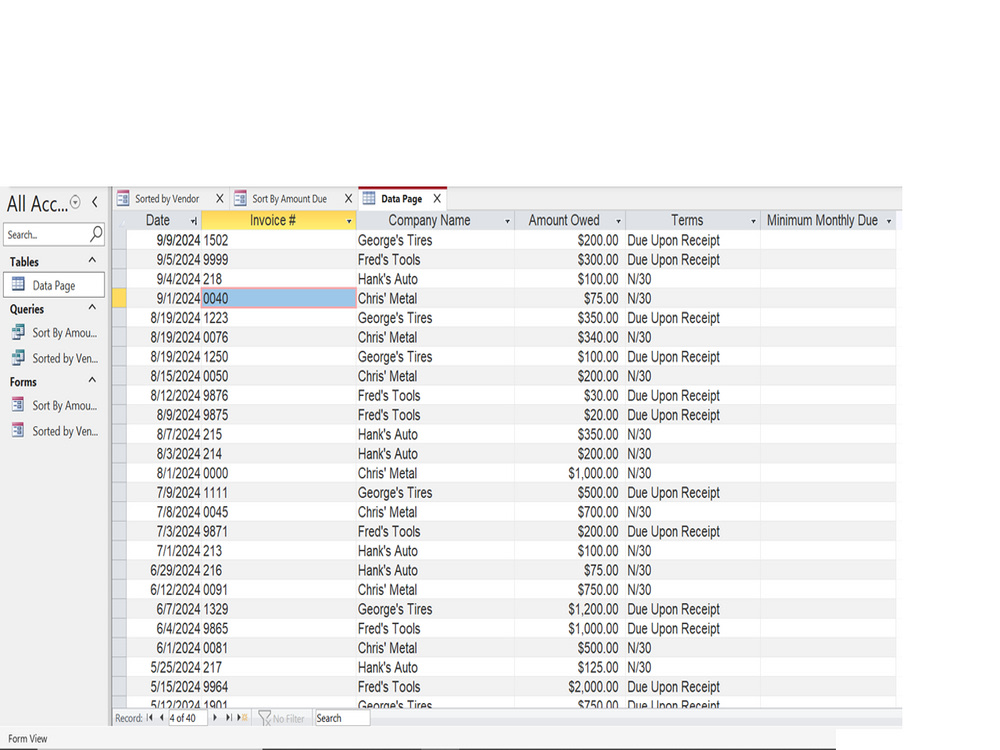Select the highlighted row selector for 9/1/2024
The height and width of the screenshot is (750, 1000).
click(119, 298)
